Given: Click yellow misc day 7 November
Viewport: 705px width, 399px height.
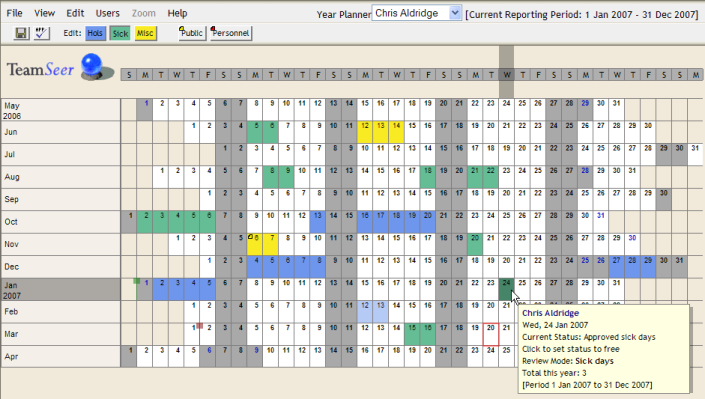Looking at the screenshot, I should 270,244.
